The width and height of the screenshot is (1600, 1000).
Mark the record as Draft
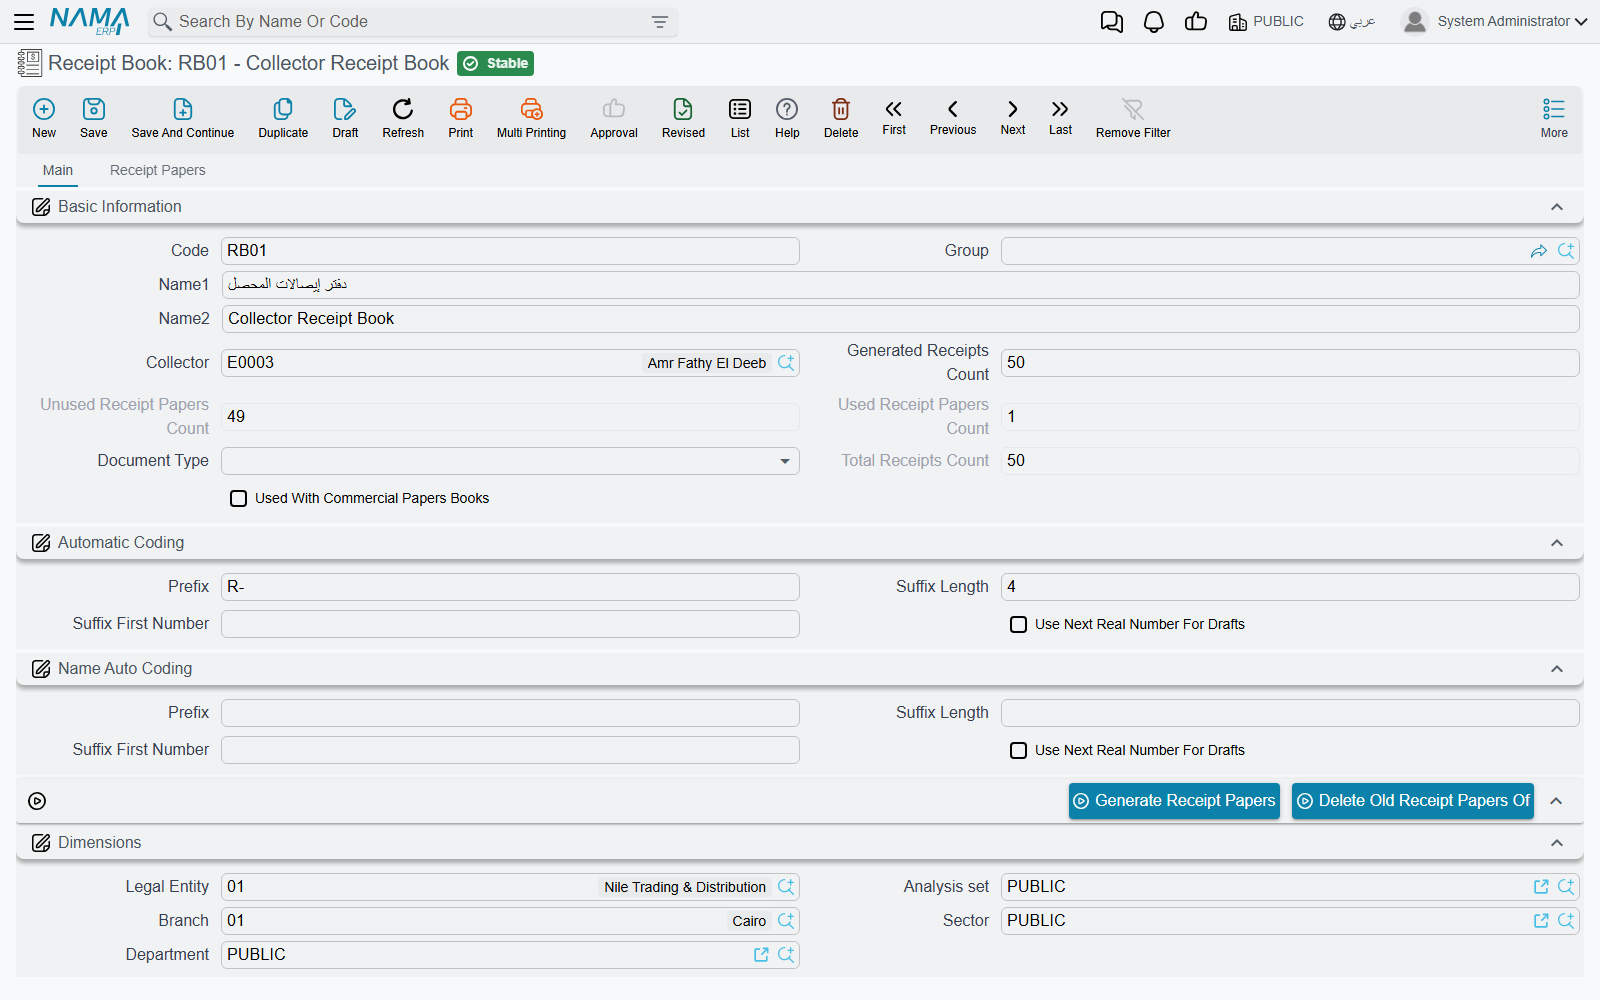pos(345,117)
